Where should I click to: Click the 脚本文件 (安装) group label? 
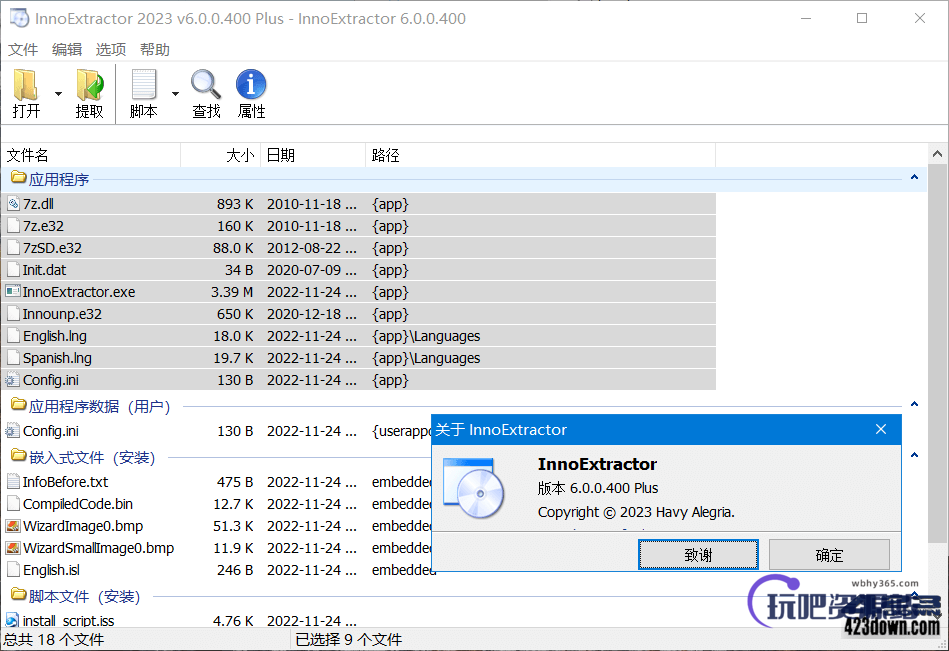(85, 597)
